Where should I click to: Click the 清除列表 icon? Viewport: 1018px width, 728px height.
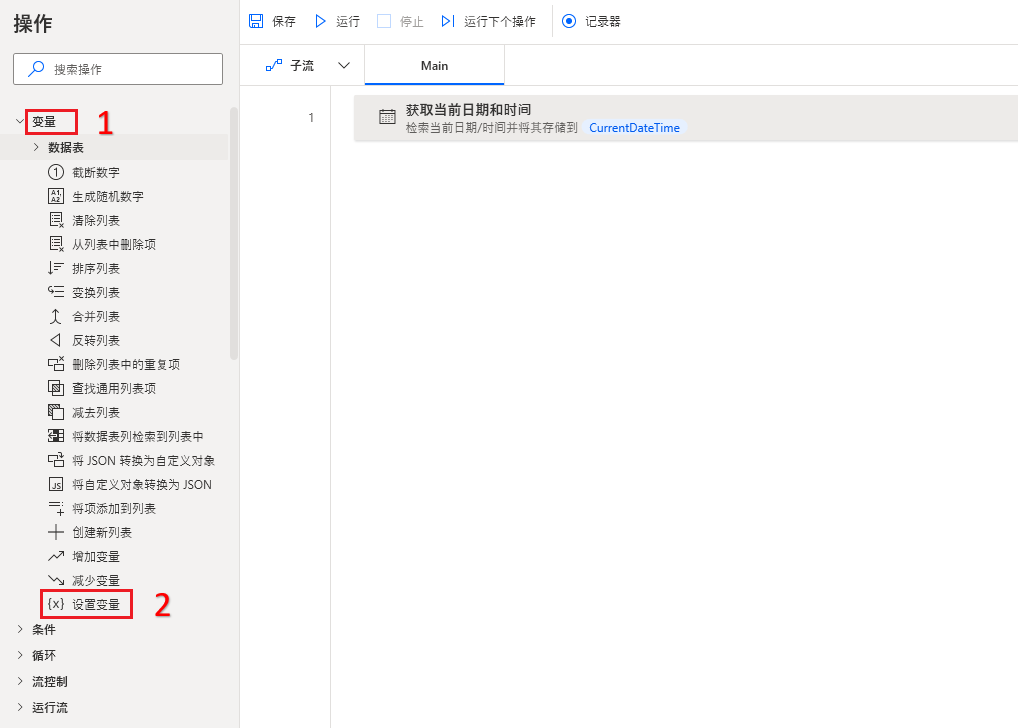pyautogui.click(x=56, y=220)
